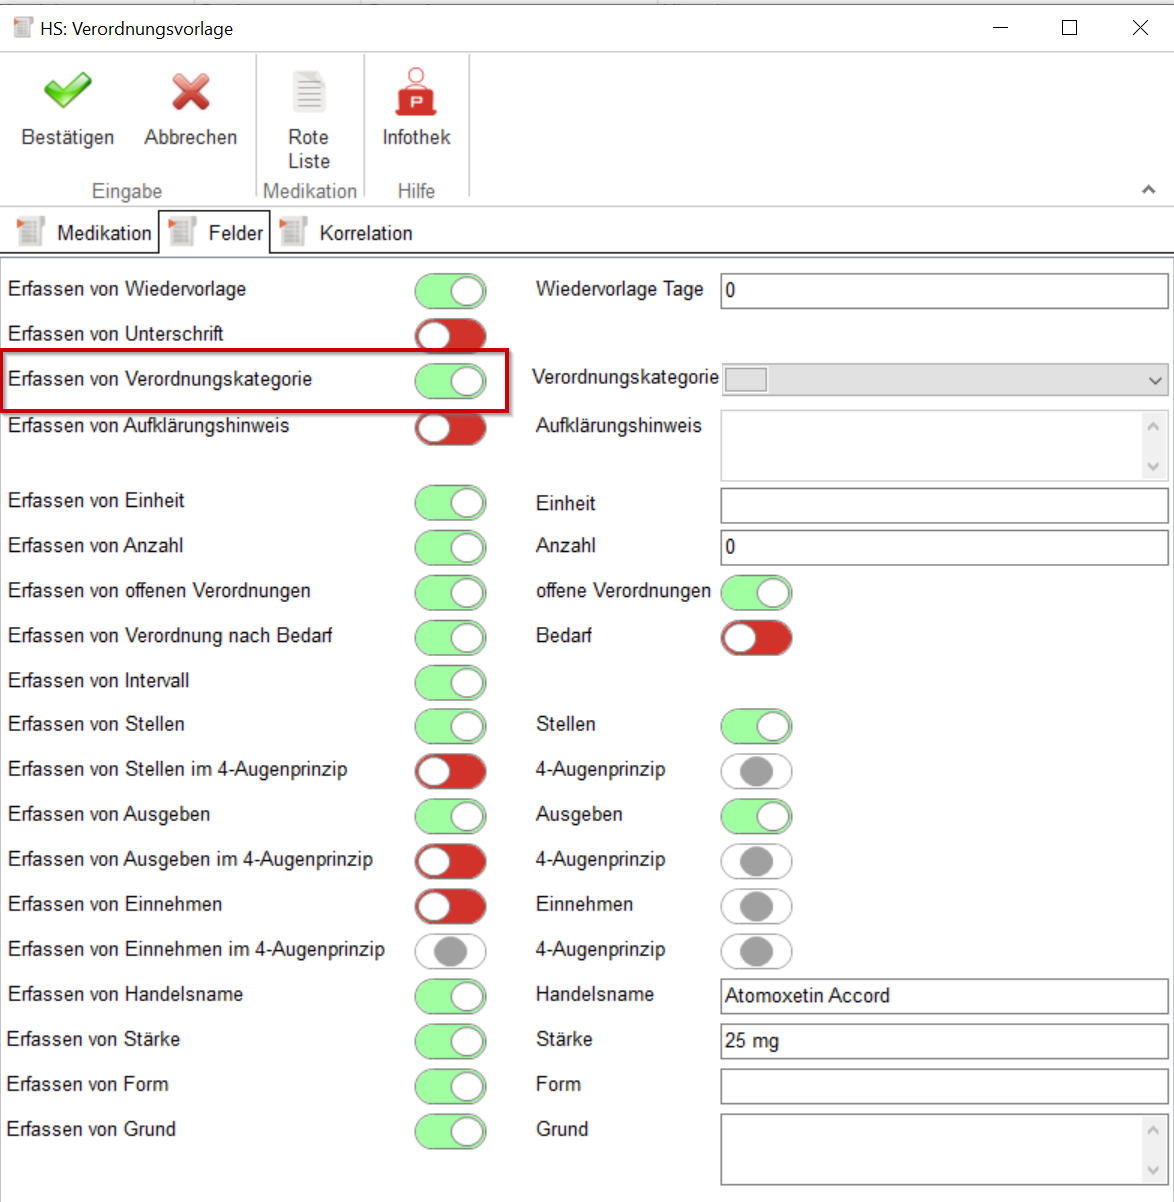The height and width of the screenshot is (1202, 1174).
Task: Switch to the Medikation tab
Action: [103, 233]
